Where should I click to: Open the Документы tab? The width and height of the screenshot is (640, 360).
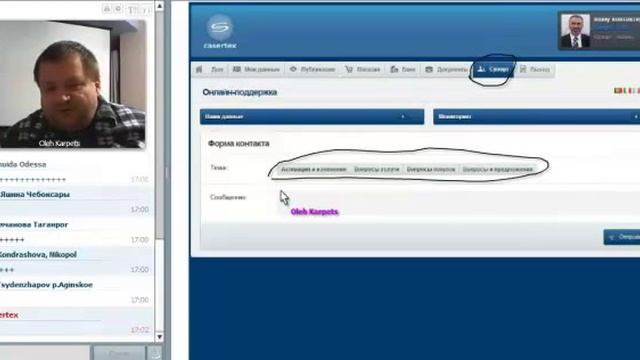(x=446, y=69)
